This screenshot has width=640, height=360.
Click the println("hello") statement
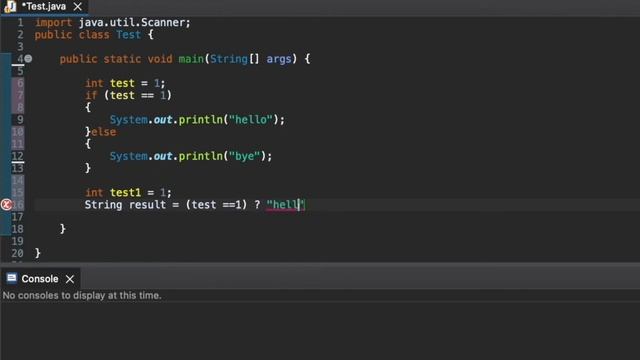pos(197,120)
